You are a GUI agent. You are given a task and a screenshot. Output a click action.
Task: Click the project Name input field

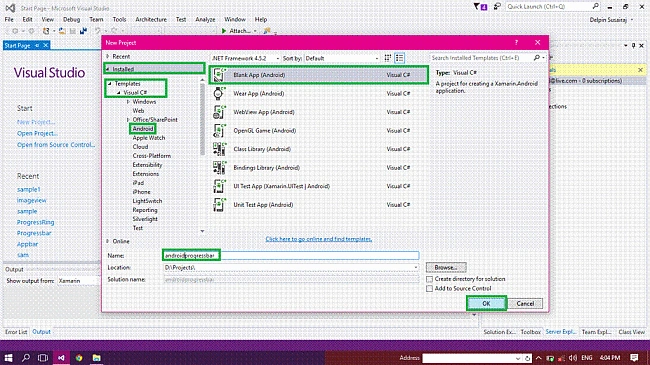click(291, 256)
